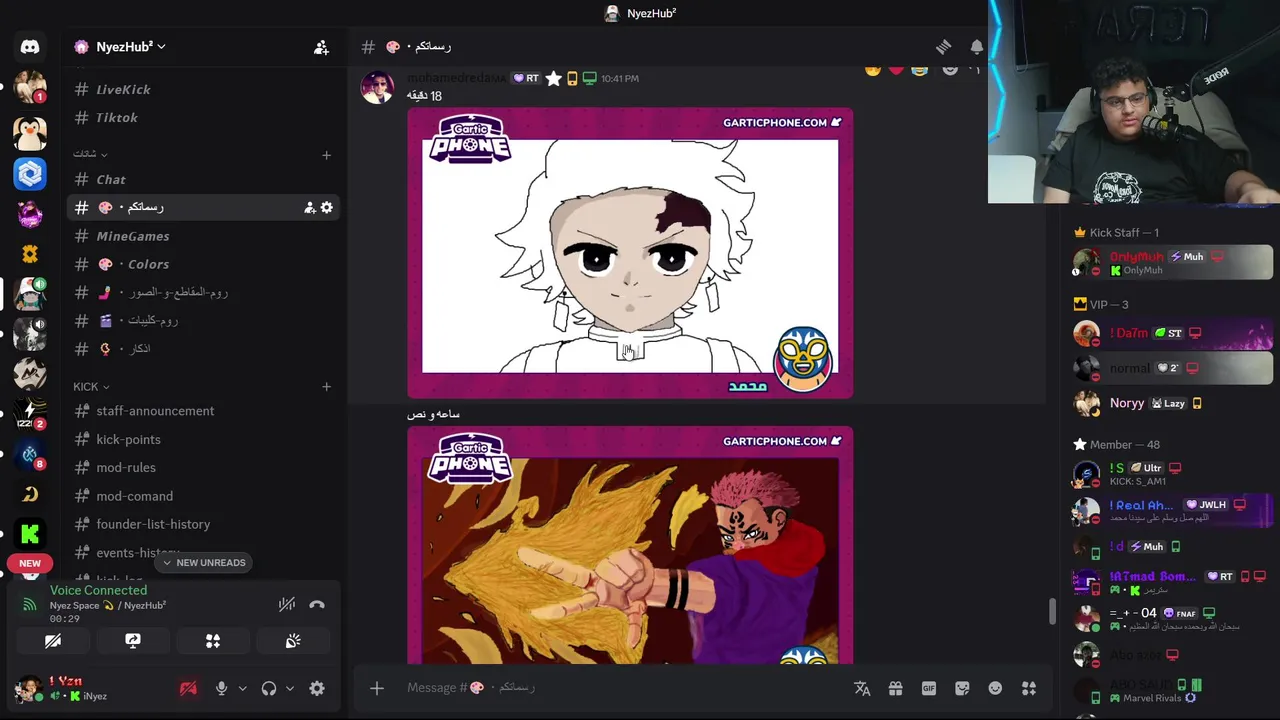Open microphone input options arrow
This screenshot has height=720, width=1280.
242,688
